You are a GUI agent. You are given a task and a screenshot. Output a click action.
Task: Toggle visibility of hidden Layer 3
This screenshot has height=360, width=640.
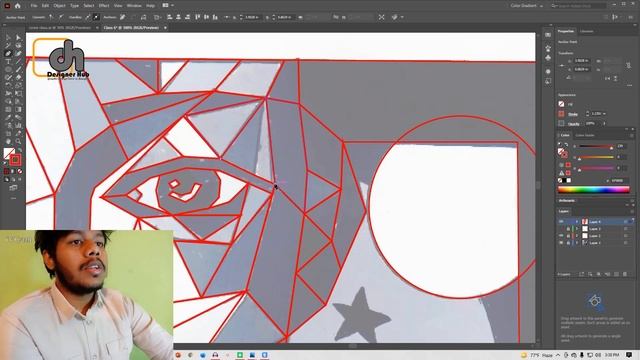click(561, 229)
